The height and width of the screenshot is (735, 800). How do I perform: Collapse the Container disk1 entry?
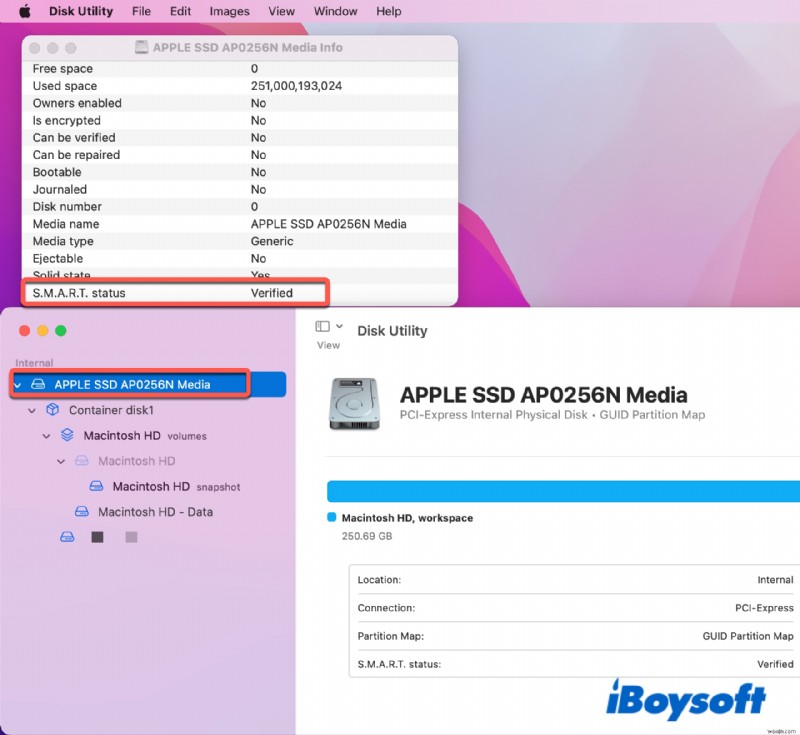32,409
